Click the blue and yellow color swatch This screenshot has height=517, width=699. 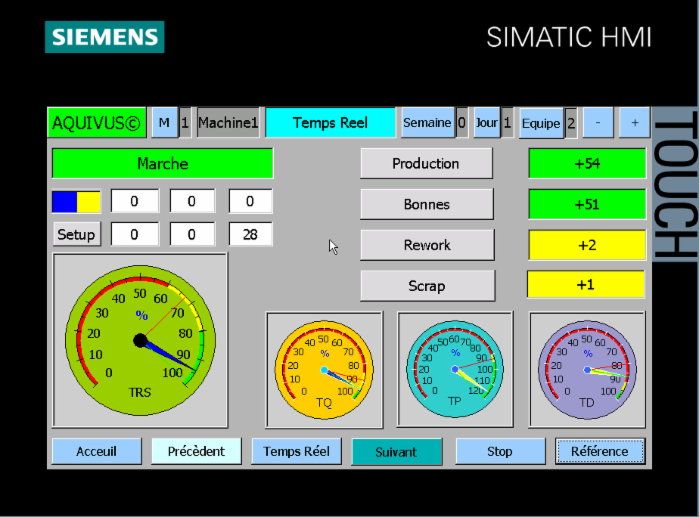[76, 202]
